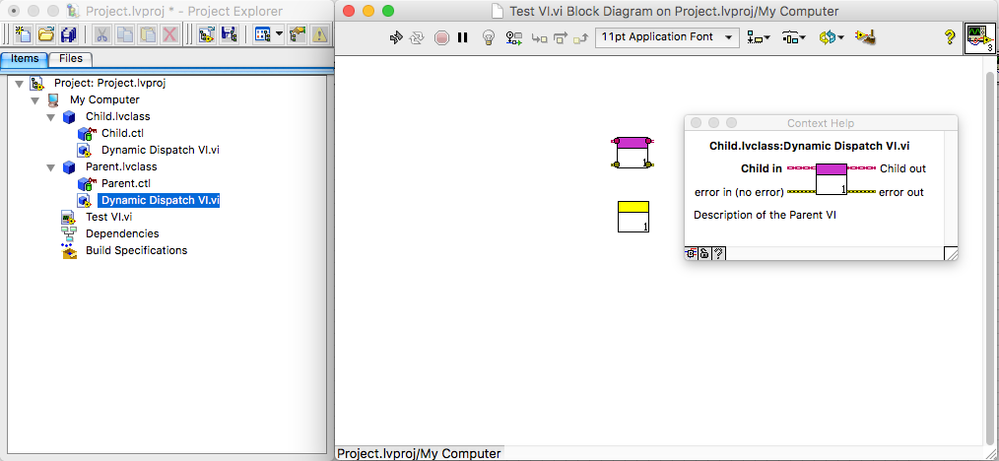Click New VI icon in Project Explorer toolbar
This screenshot has width=999, height=461.
coord(23,34)
